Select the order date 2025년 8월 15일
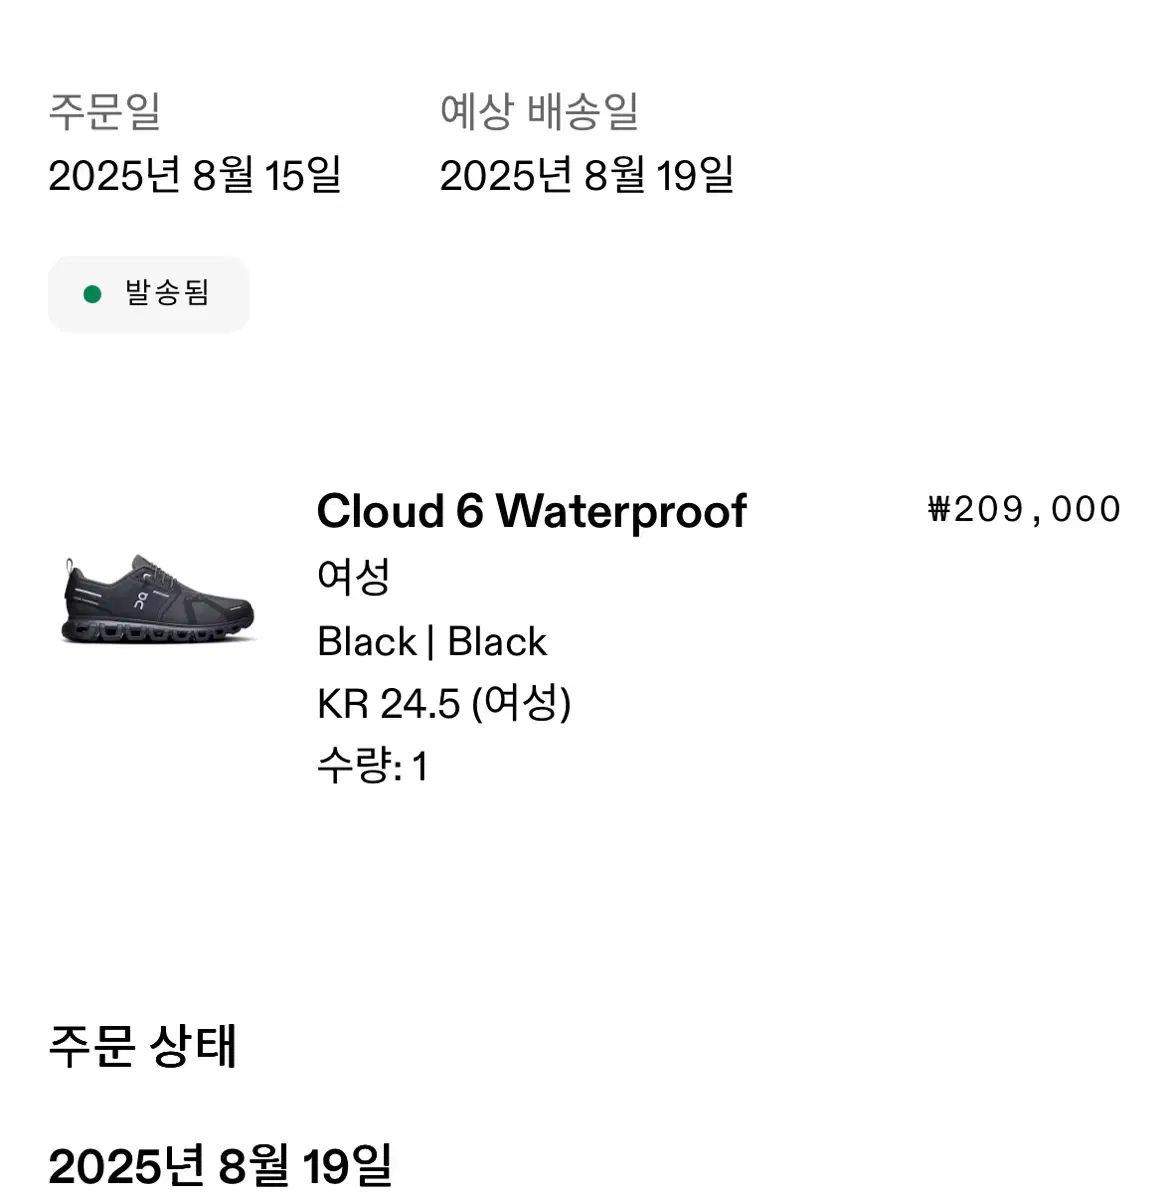 (x=195, y=176)
